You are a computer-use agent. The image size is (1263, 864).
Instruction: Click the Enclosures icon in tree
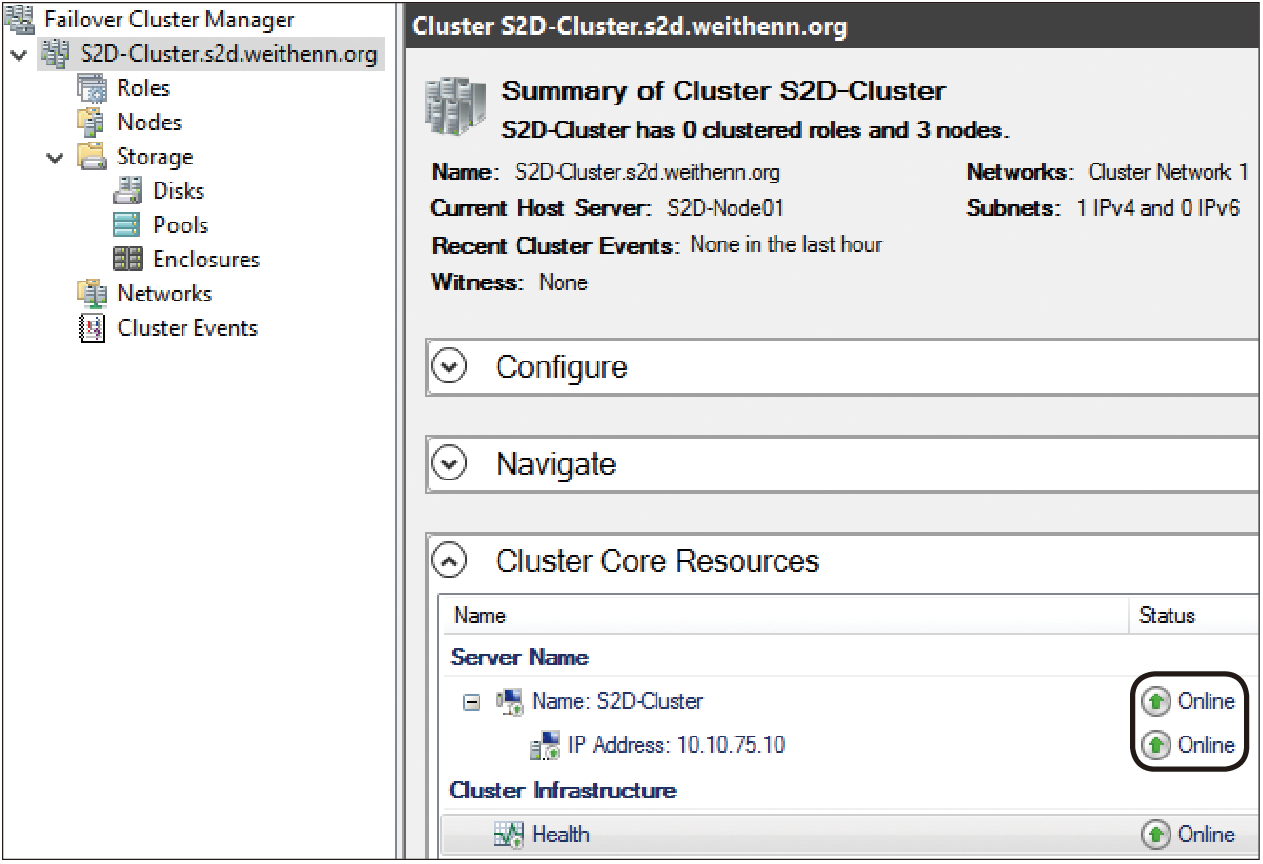(128, 259)
